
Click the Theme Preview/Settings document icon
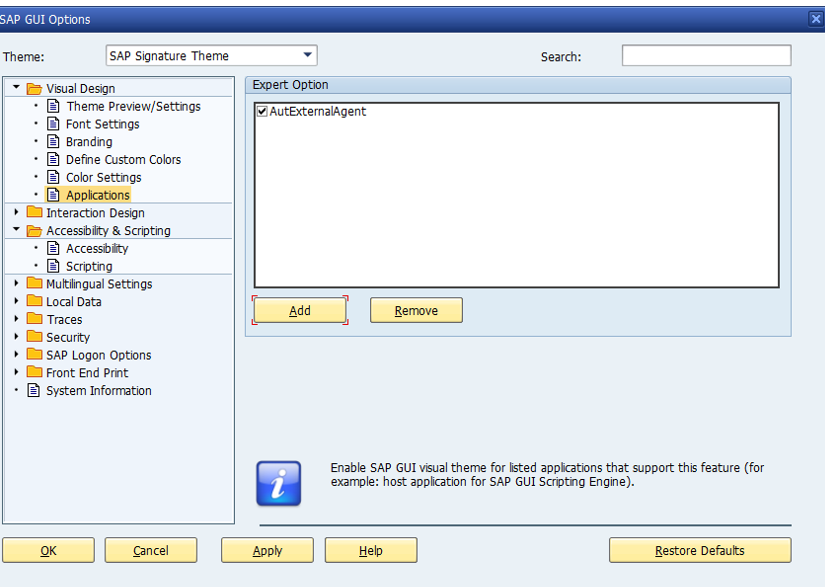(x=53, y=106)
